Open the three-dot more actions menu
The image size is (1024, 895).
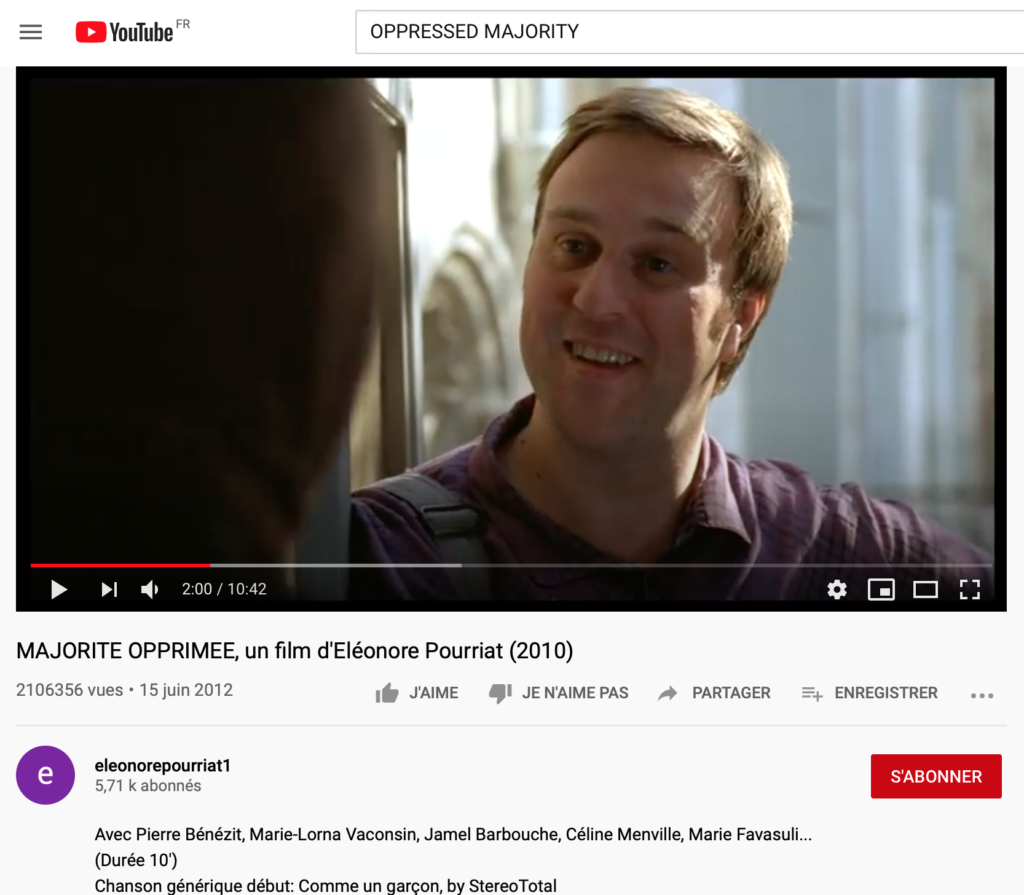pyautogui.click(x=982, y=696)
